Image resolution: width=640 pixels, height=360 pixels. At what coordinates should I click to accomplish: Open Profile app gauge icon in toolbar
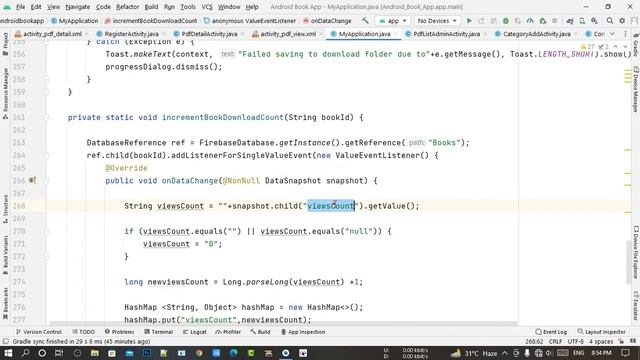click(530, 20)
